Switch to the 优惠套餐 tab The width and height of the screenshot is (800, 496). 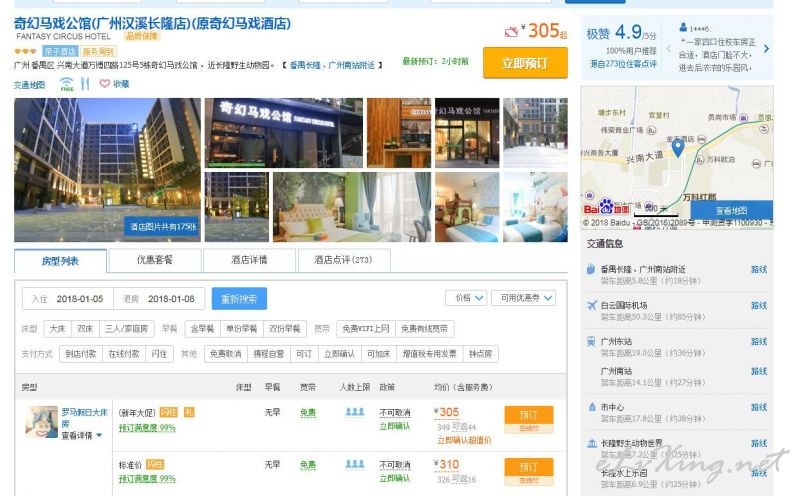tap(155, 260)
